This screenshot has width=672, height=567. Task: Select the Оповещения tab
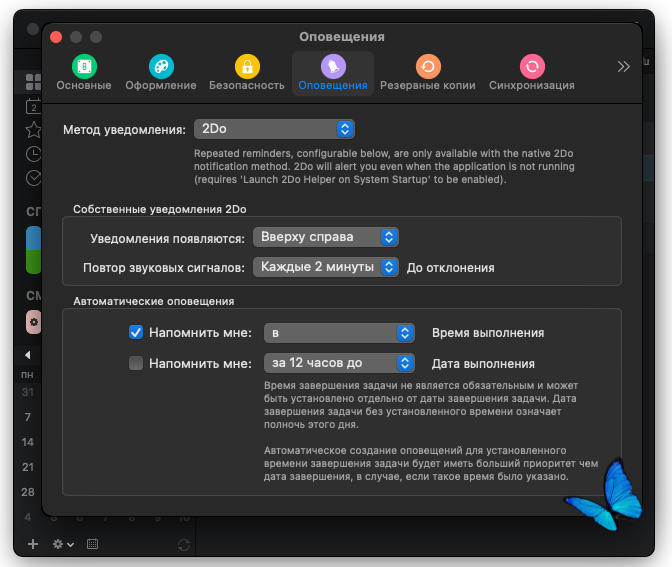pyautogui.click(x=333, y=73)
